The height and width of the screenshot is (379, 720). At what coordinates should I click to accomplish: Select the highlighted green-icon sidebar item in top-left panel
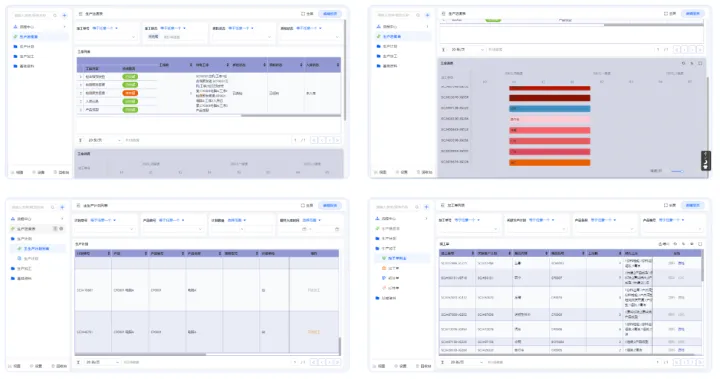coord(39,36)
